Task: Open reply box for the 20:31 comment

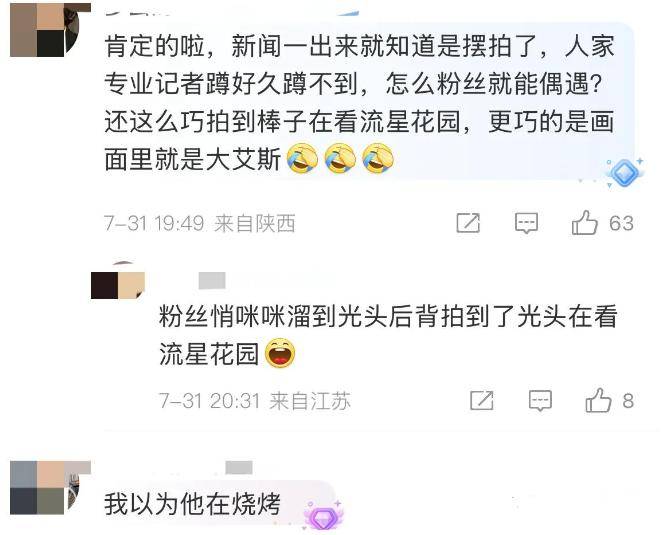Action: [x=540, y=401]
